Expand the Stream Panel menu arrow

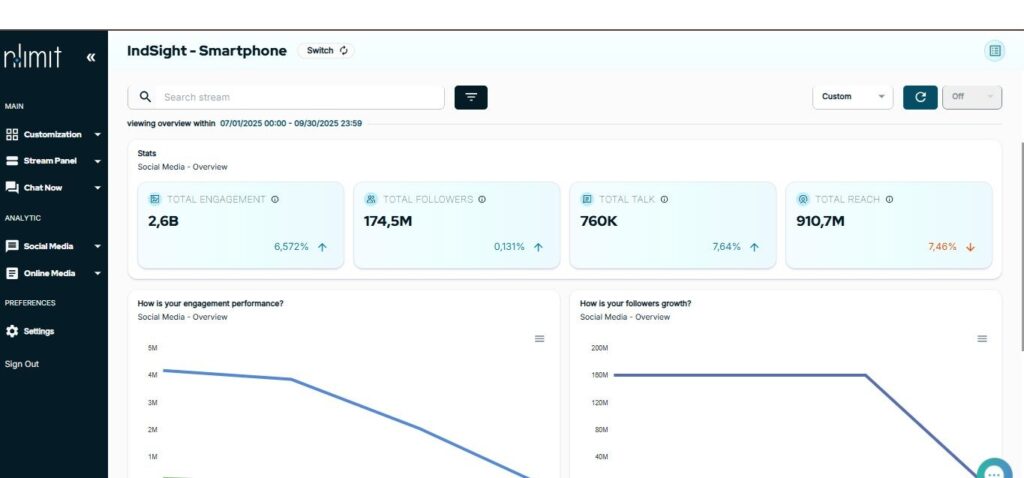tap(98, 161)
